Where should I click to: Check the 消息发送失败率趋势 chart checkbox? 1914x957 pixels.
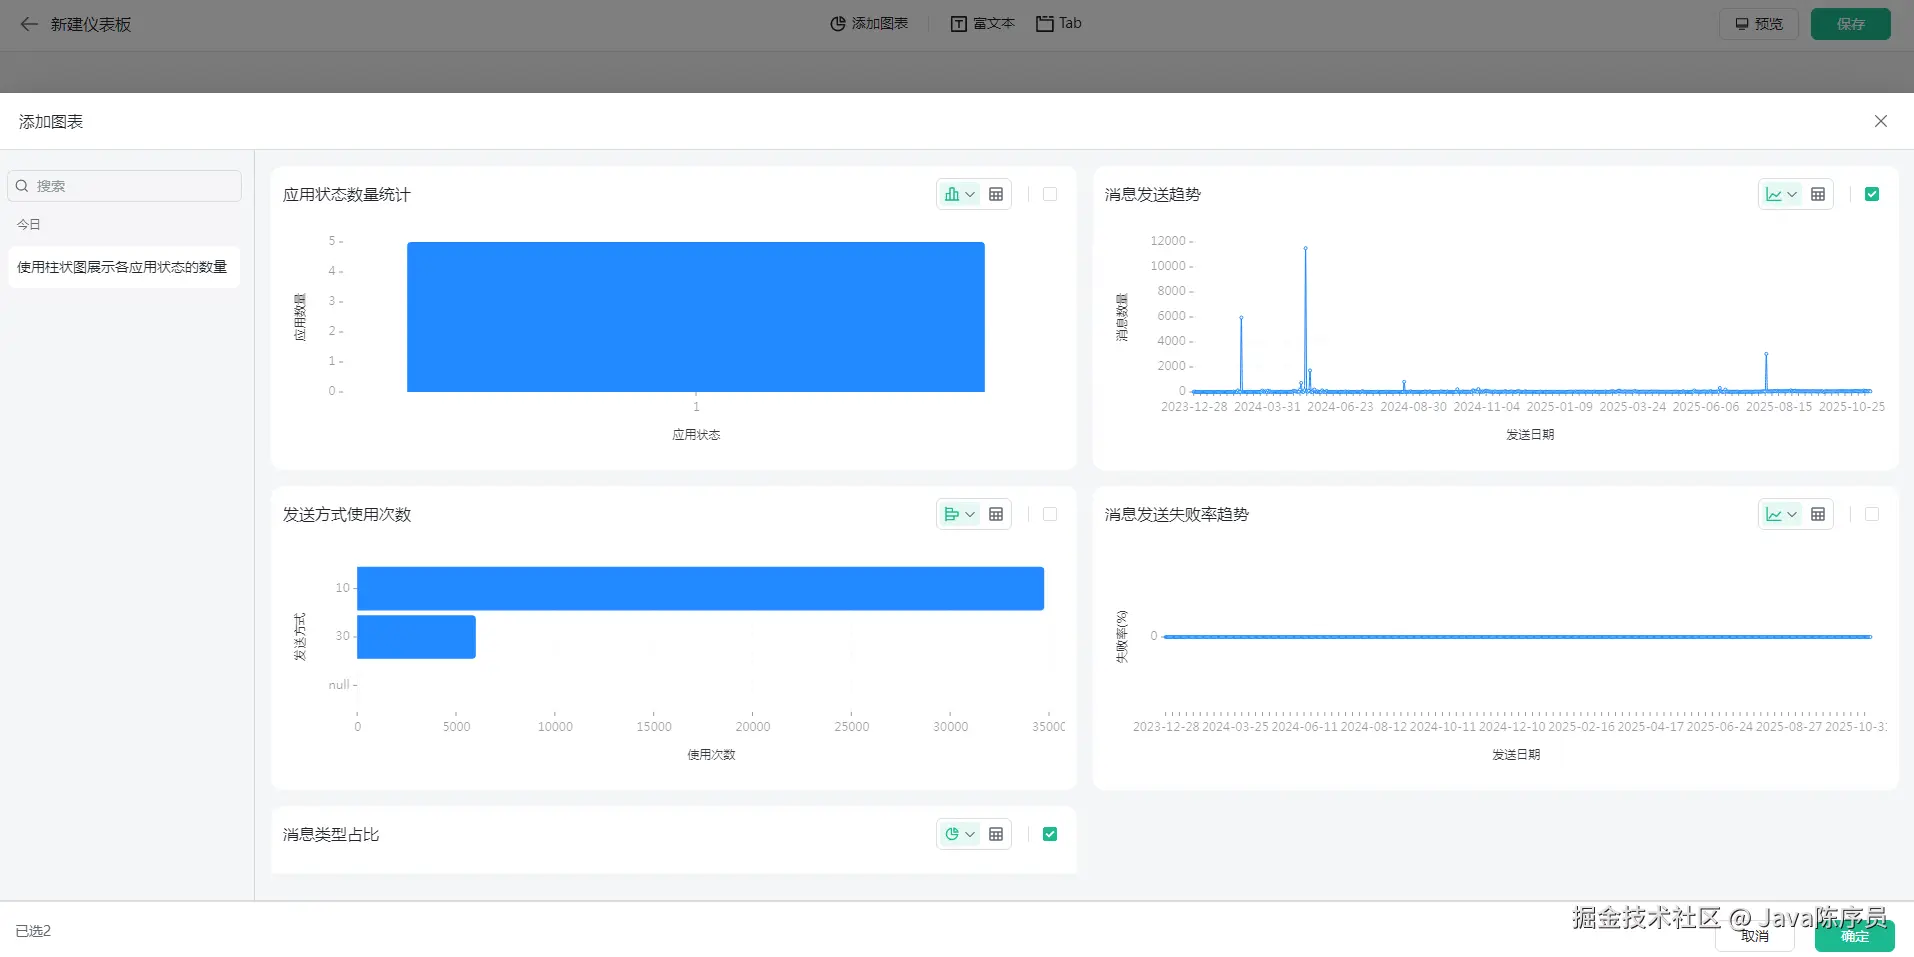tap(1872, 514)
